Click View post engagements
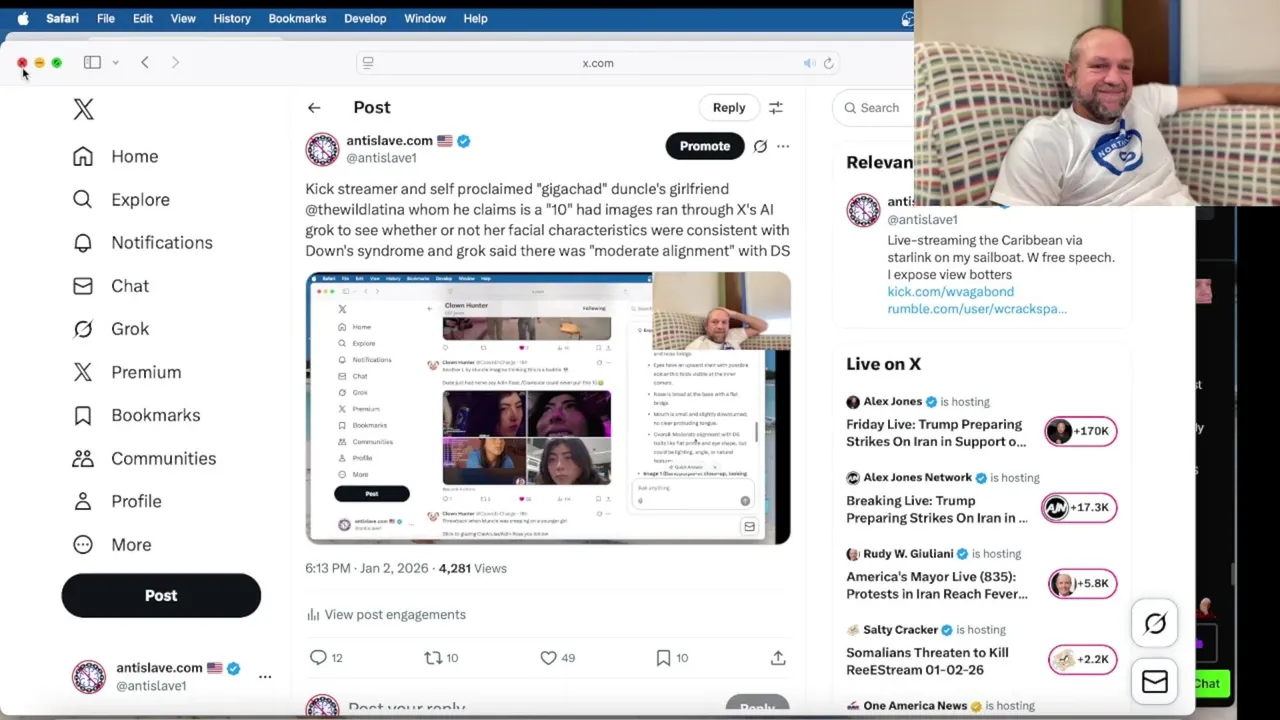1280x720 pixels. point(385,615)
